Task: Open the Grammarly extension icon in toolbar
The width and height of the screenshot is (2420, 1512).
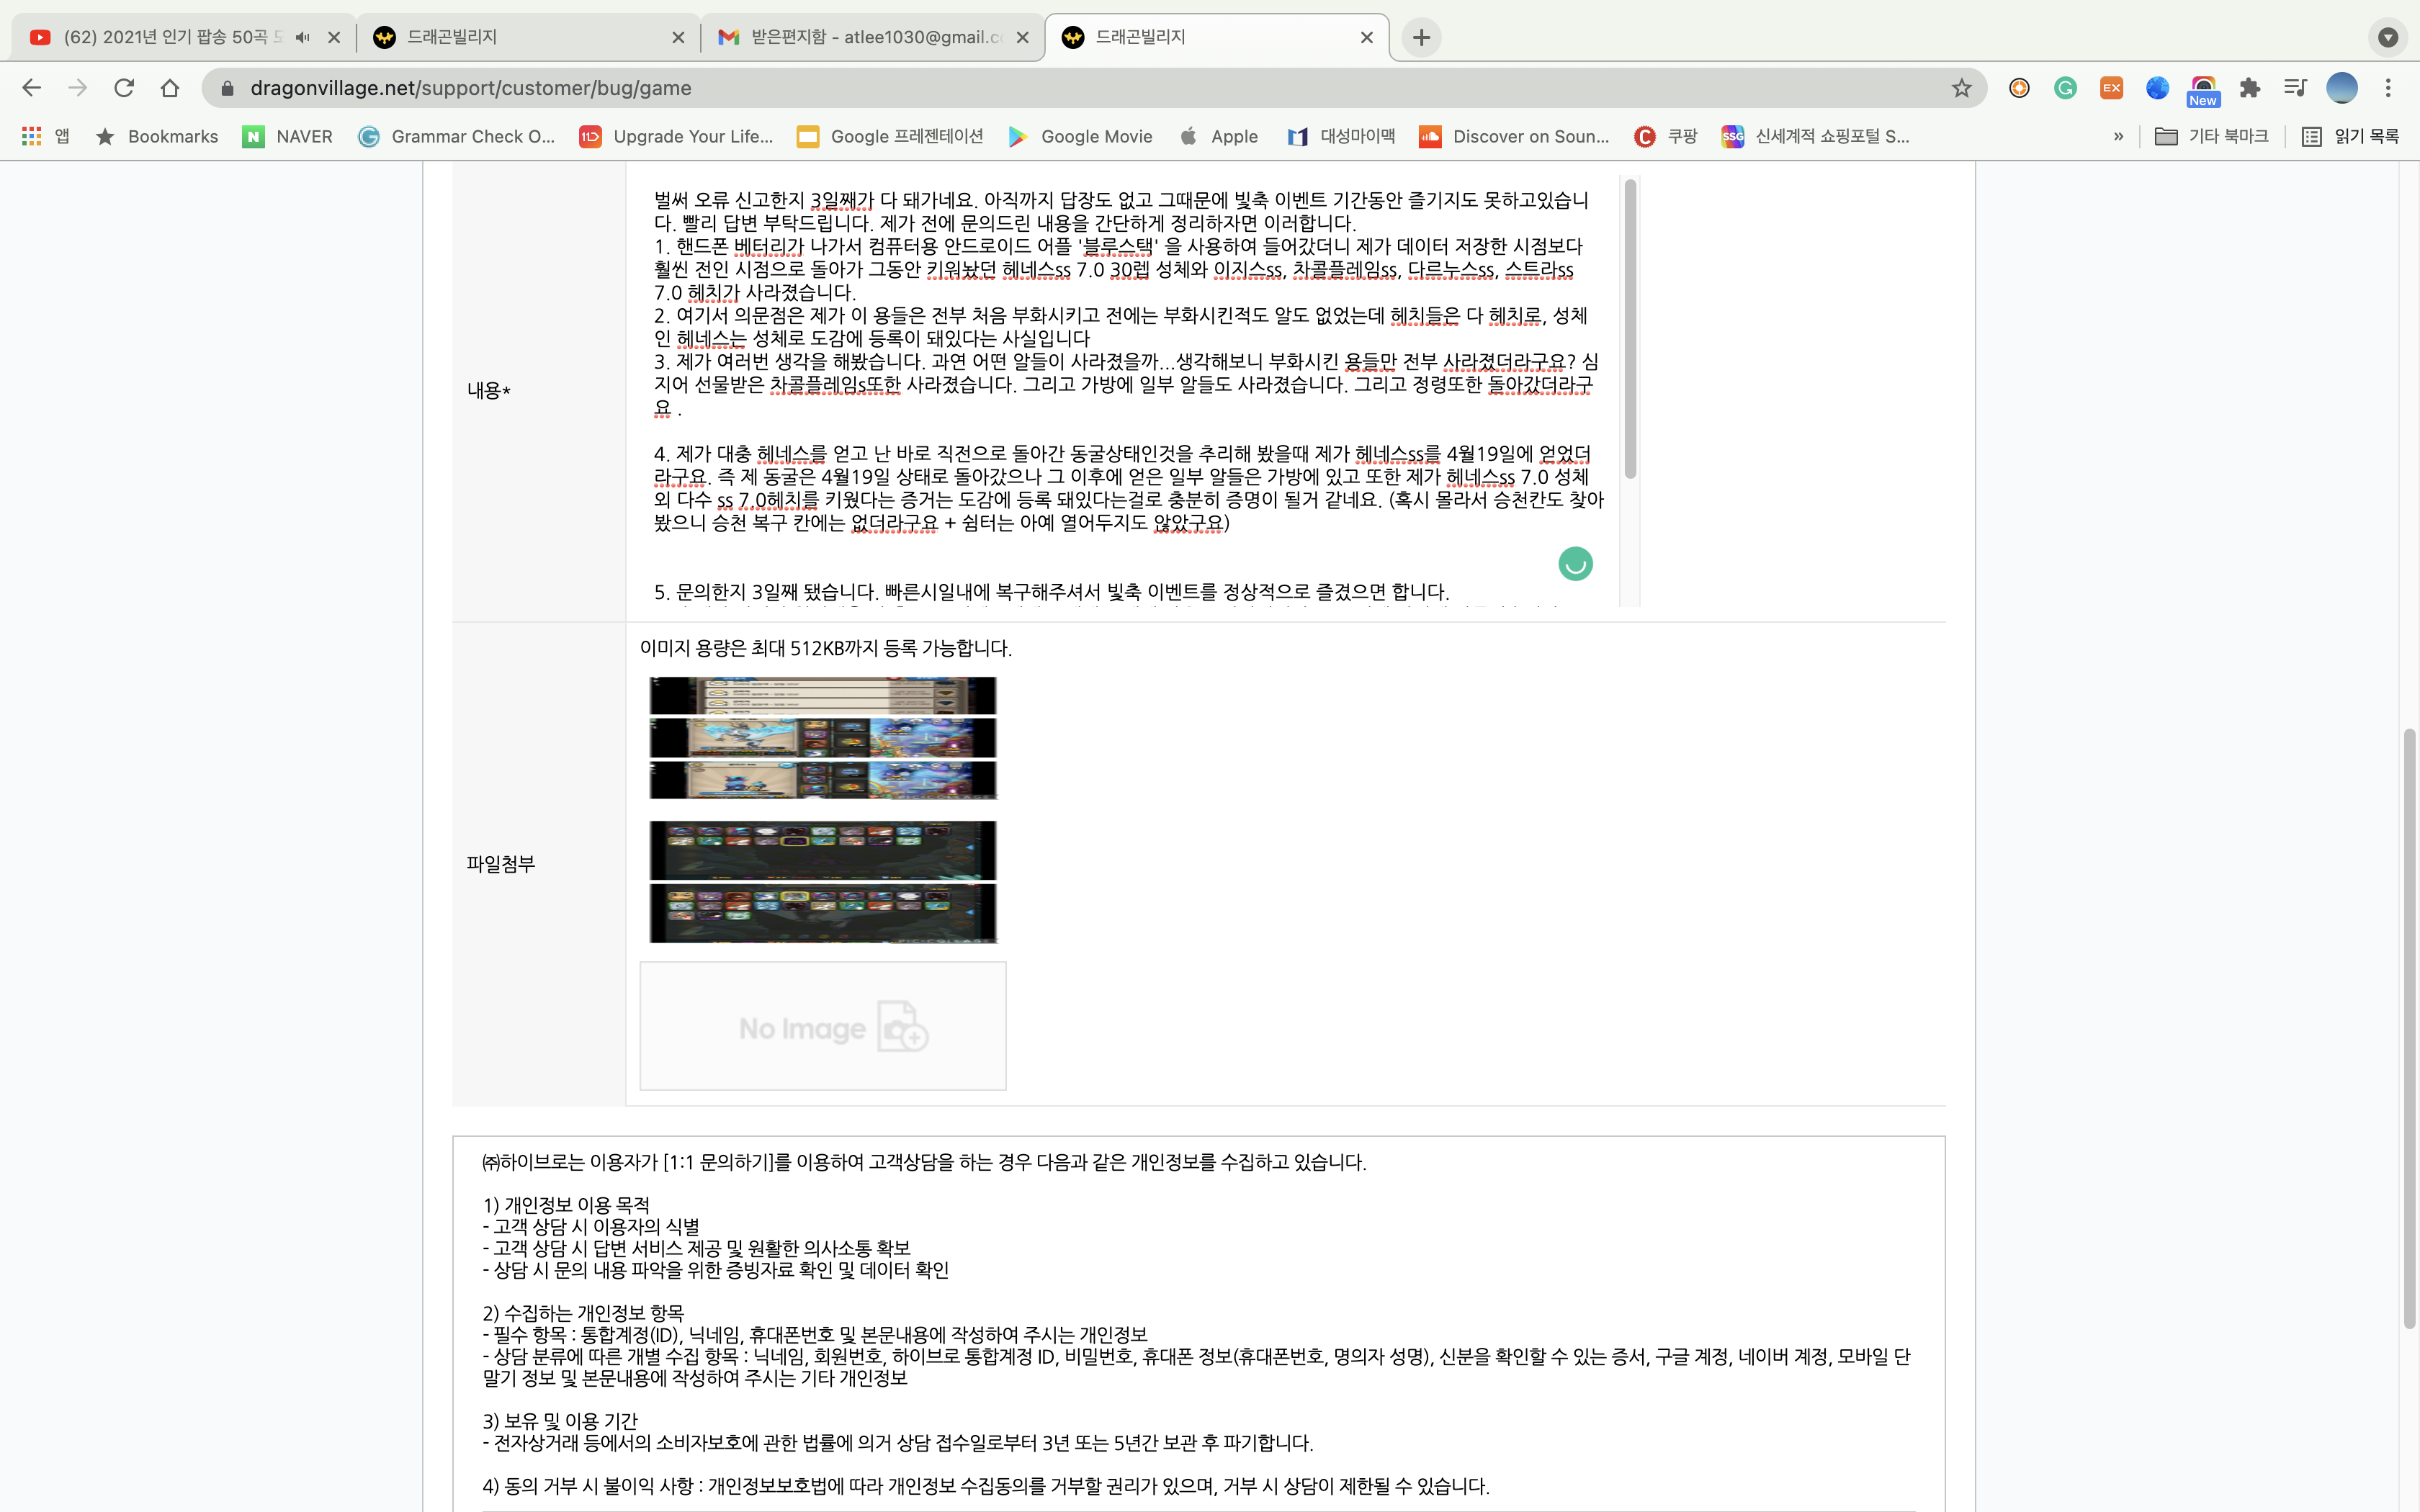Action: 2065,88
